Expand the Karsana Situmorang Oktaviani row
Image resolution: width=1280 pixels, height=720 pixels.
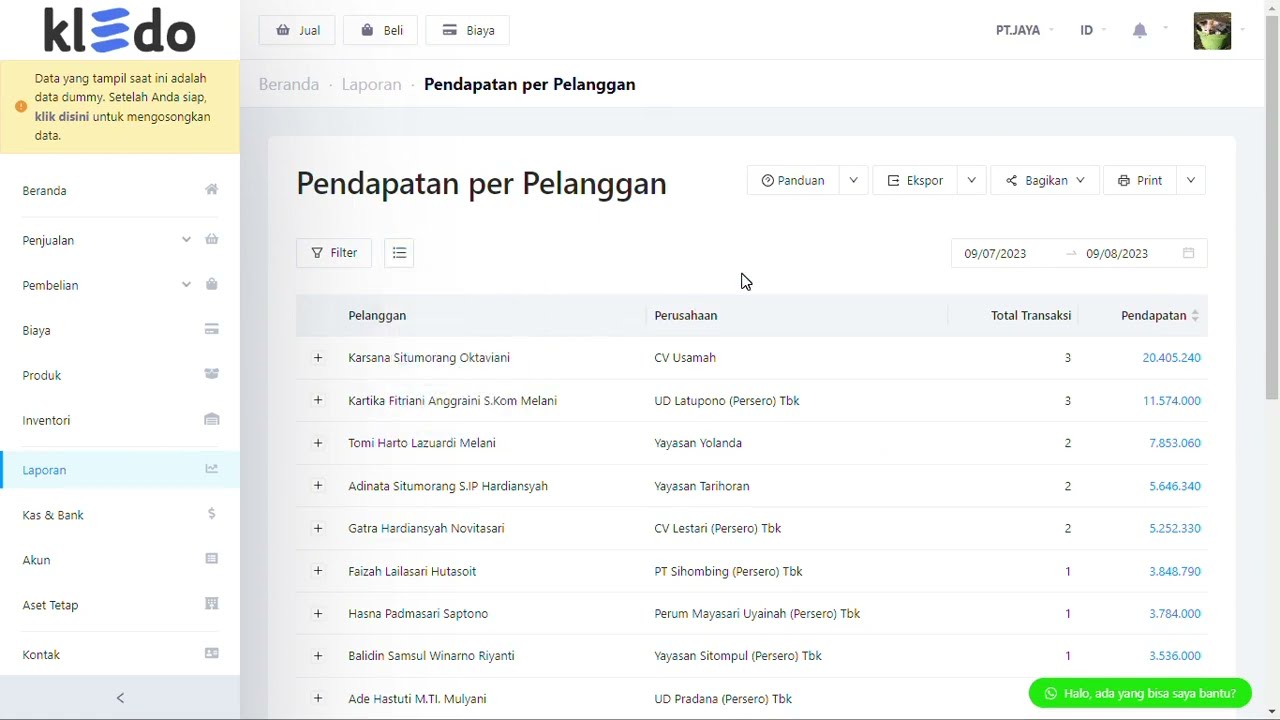[x=318, y=358]
